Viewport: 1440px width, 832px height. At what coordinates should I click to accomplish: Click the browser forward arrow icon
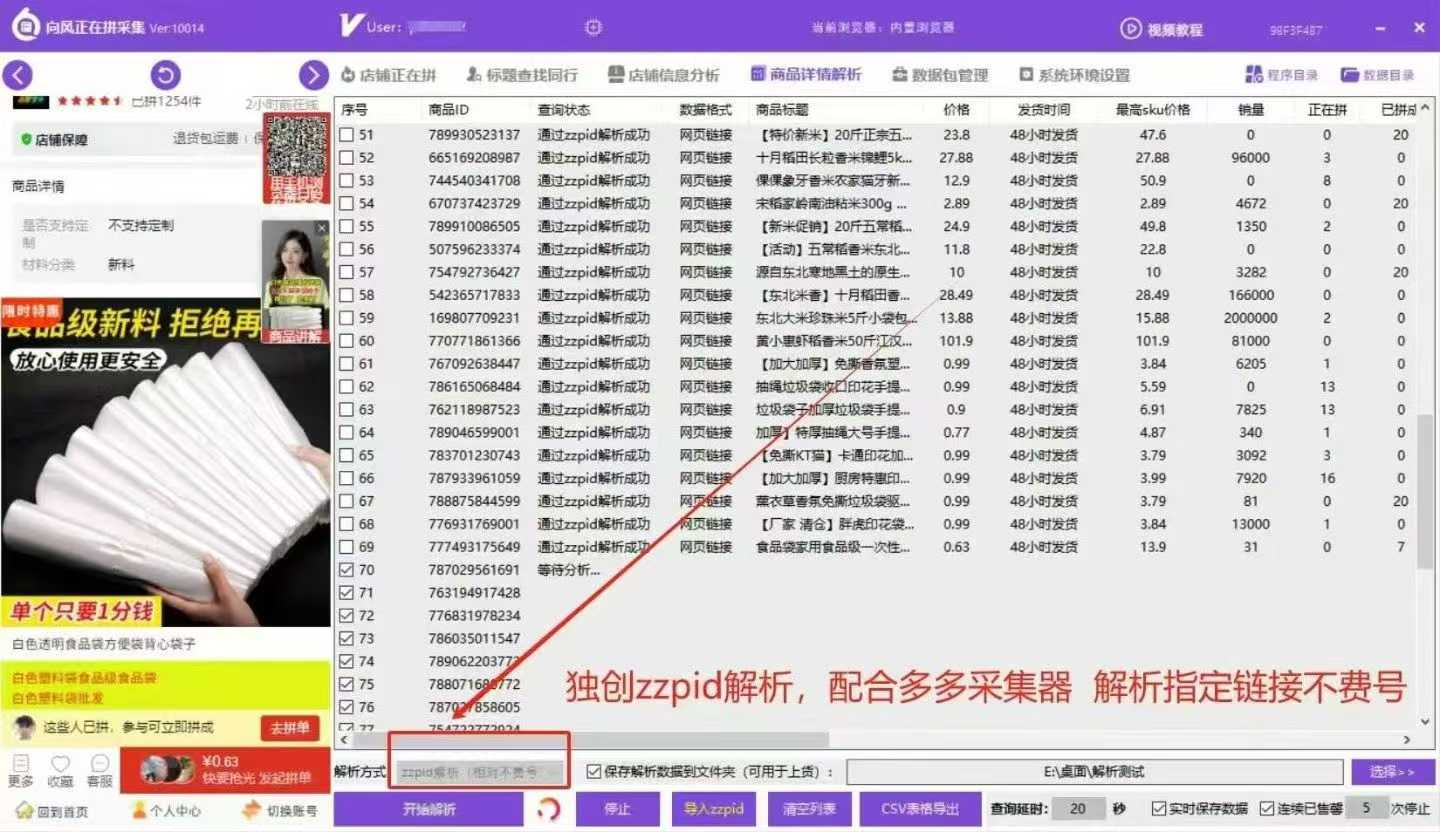pos(313,75)
